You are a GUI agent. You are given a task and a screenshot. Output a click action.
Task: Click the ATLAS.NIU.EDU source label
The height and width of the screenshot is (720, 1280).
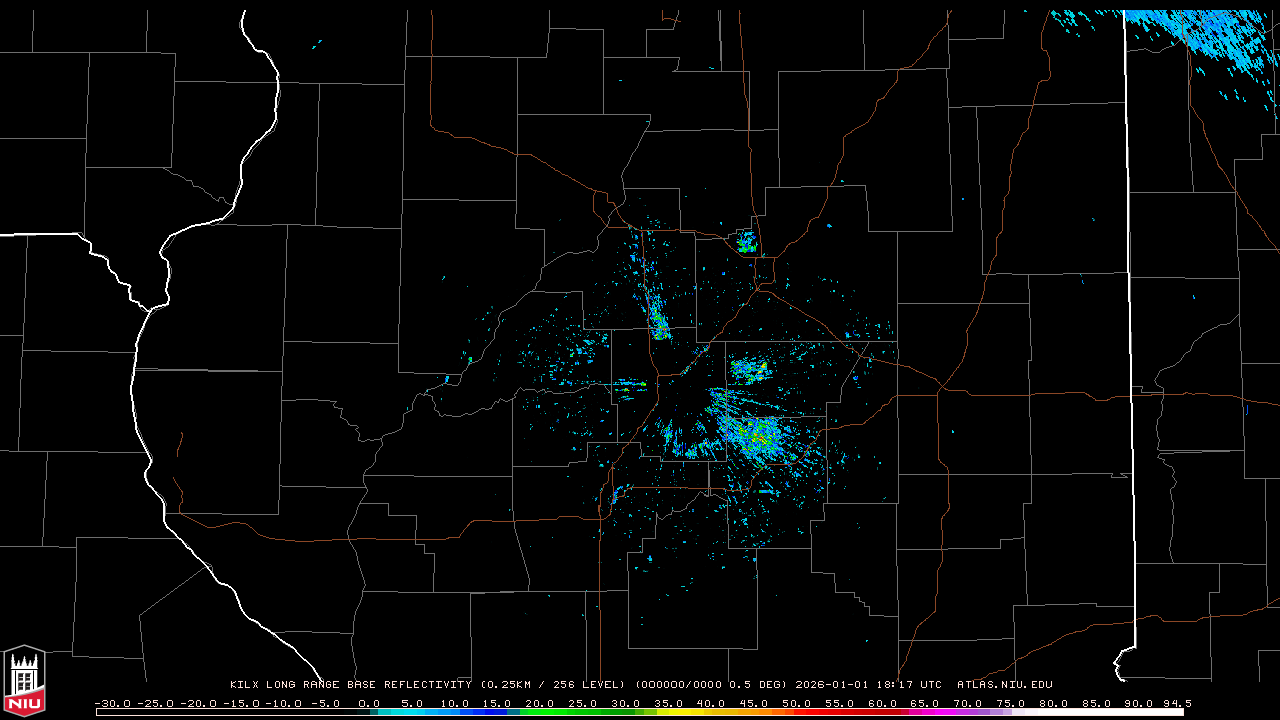(1005, 685)
